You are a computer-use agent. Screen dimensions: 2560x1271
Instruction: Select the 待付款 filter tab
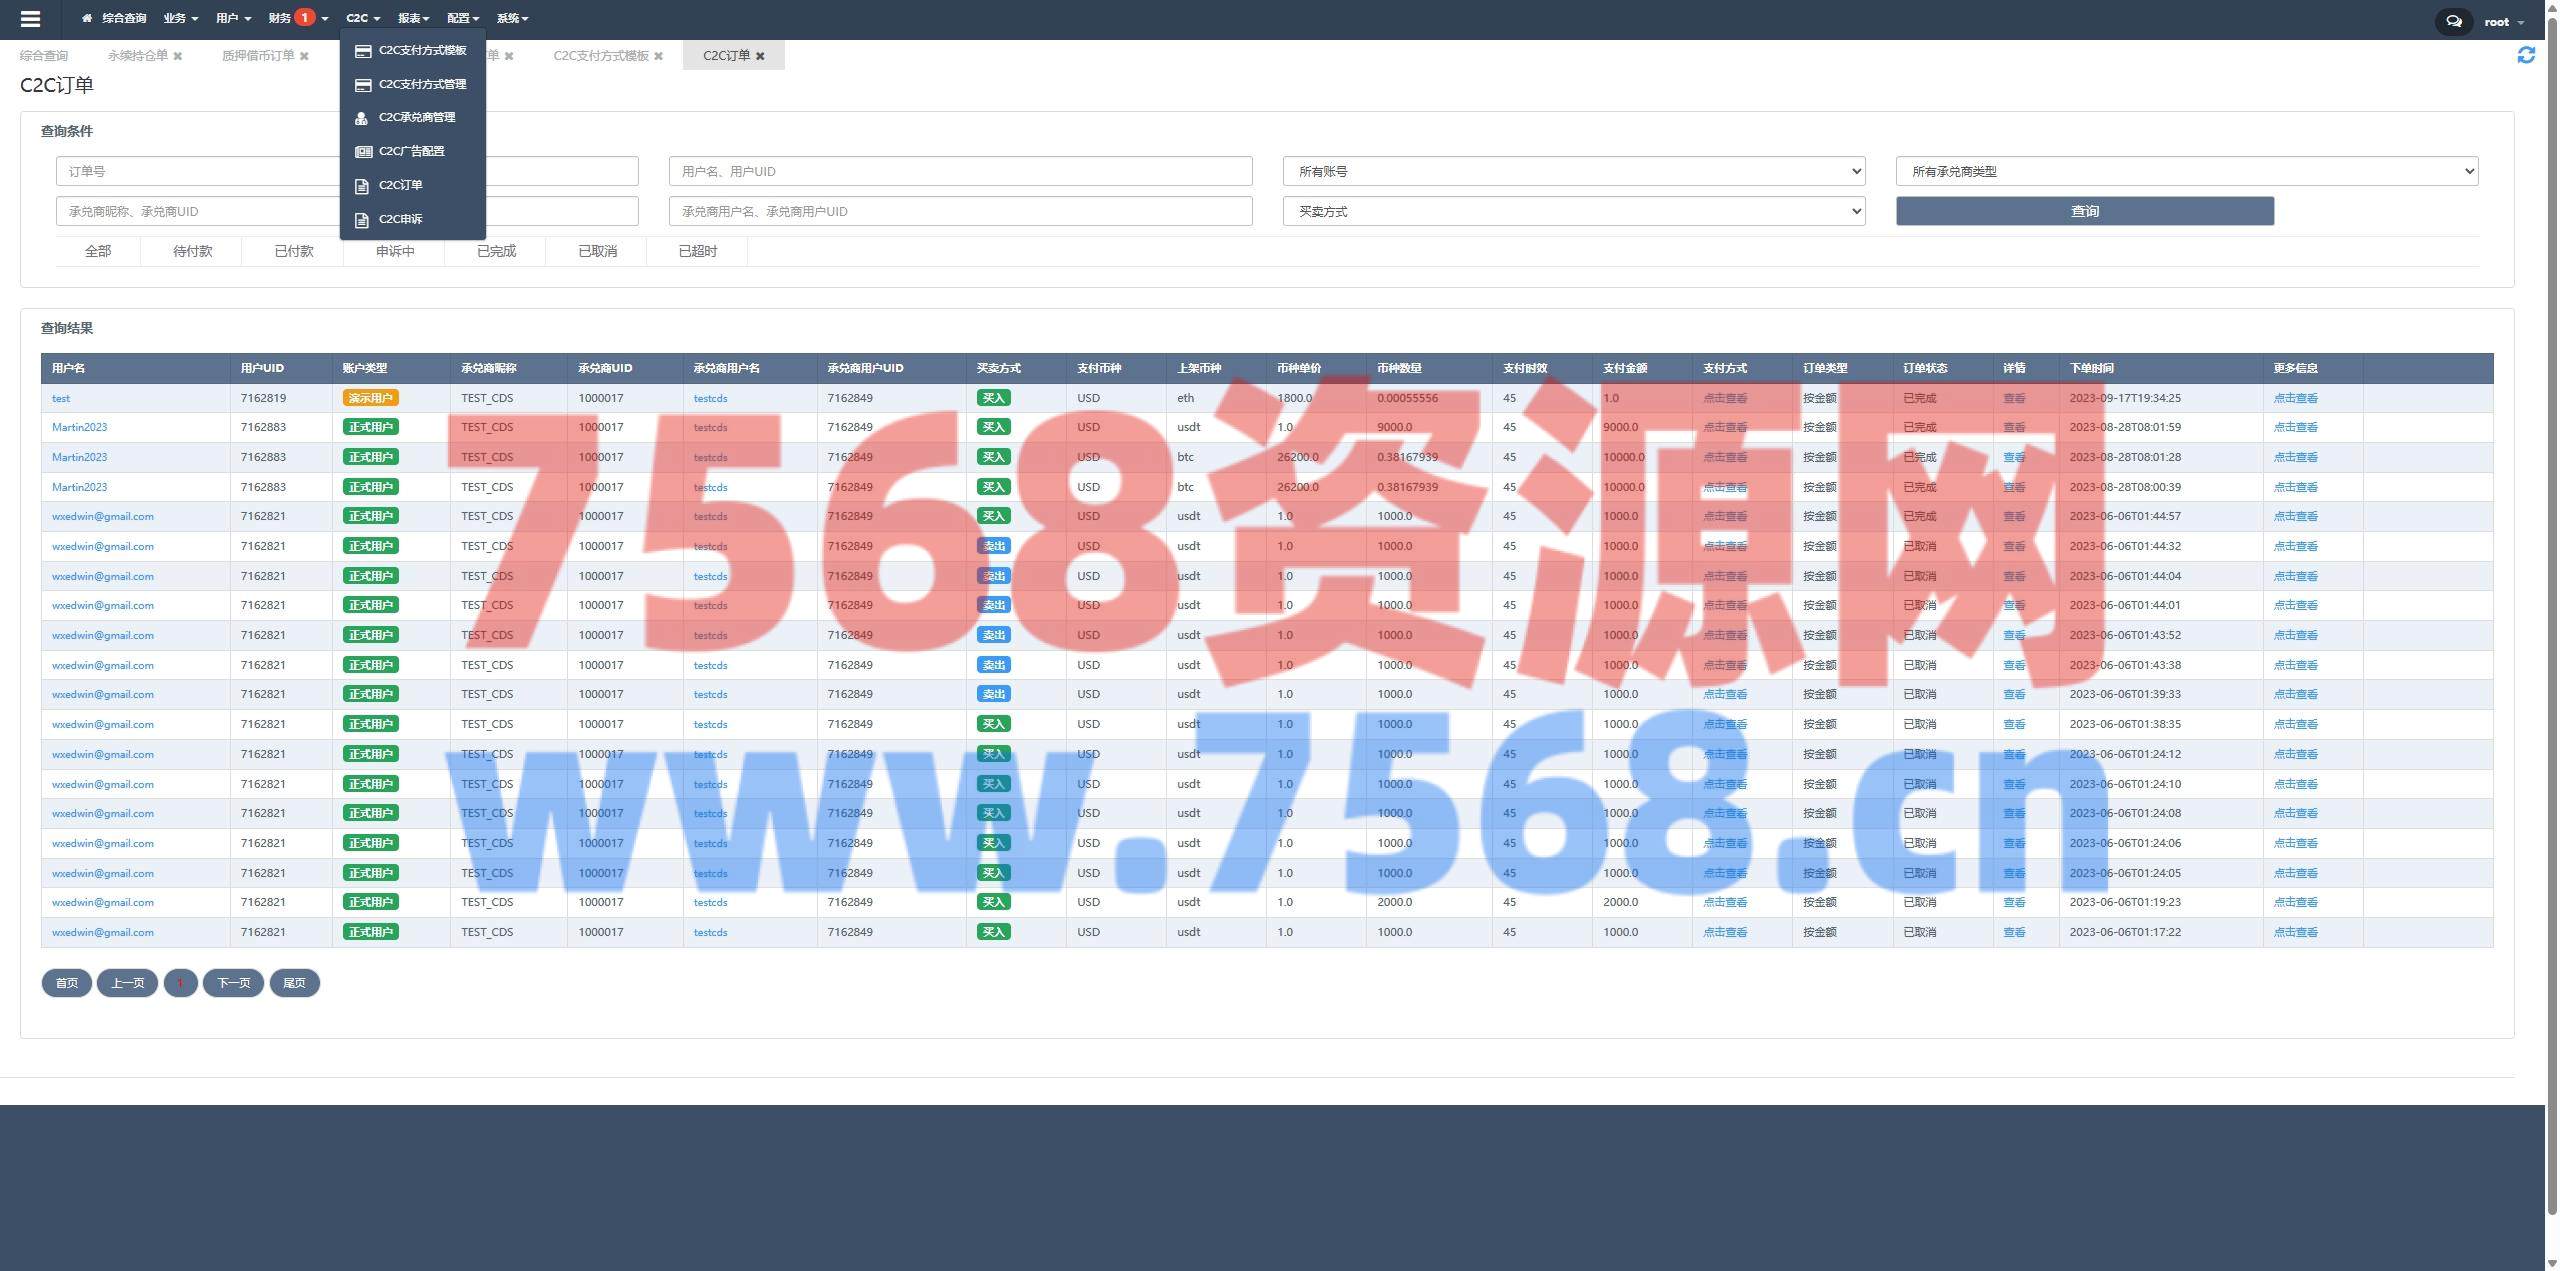click(192, 251)
